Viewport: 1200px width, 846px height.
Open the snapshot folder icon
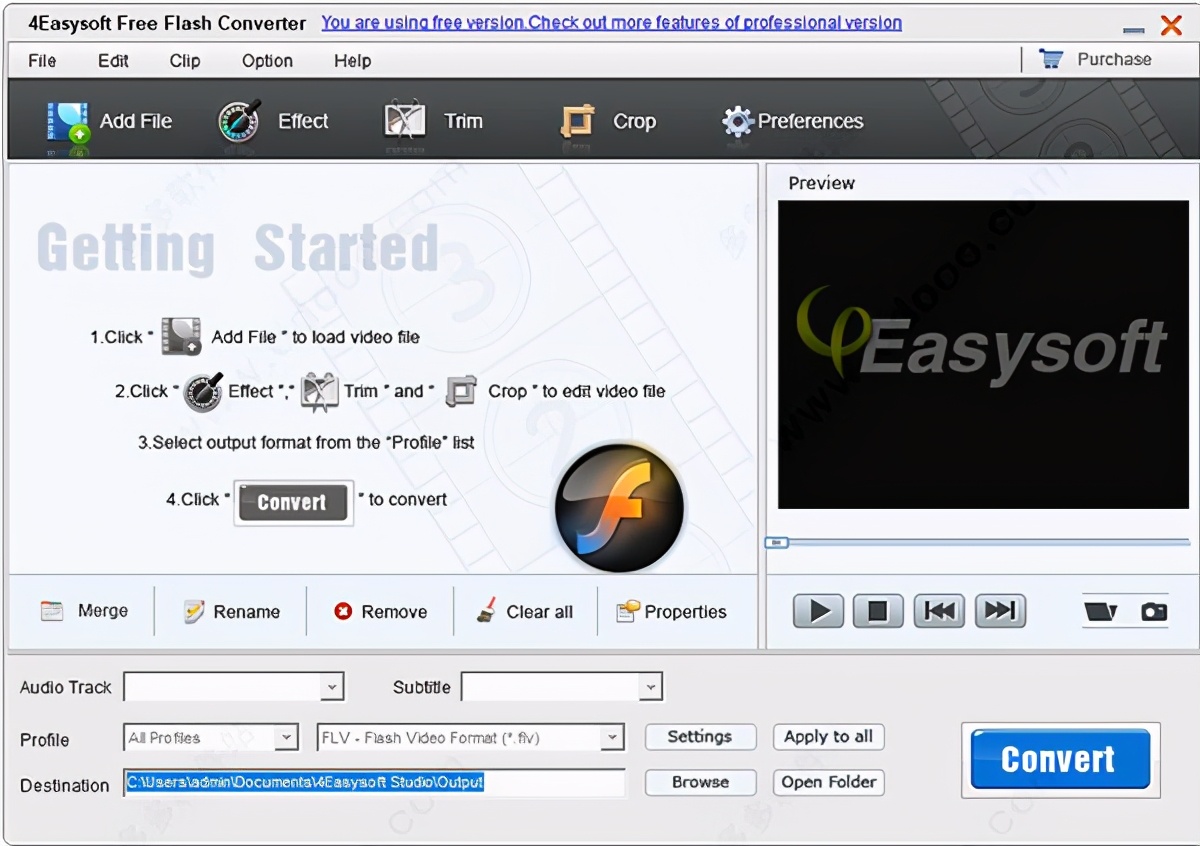coord(1100,611)
